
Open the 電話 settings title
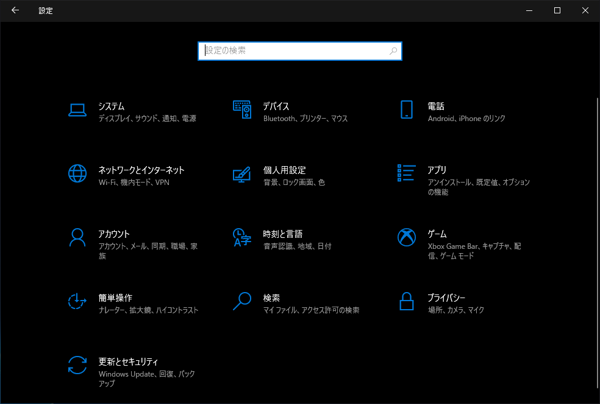click(436, 106)
